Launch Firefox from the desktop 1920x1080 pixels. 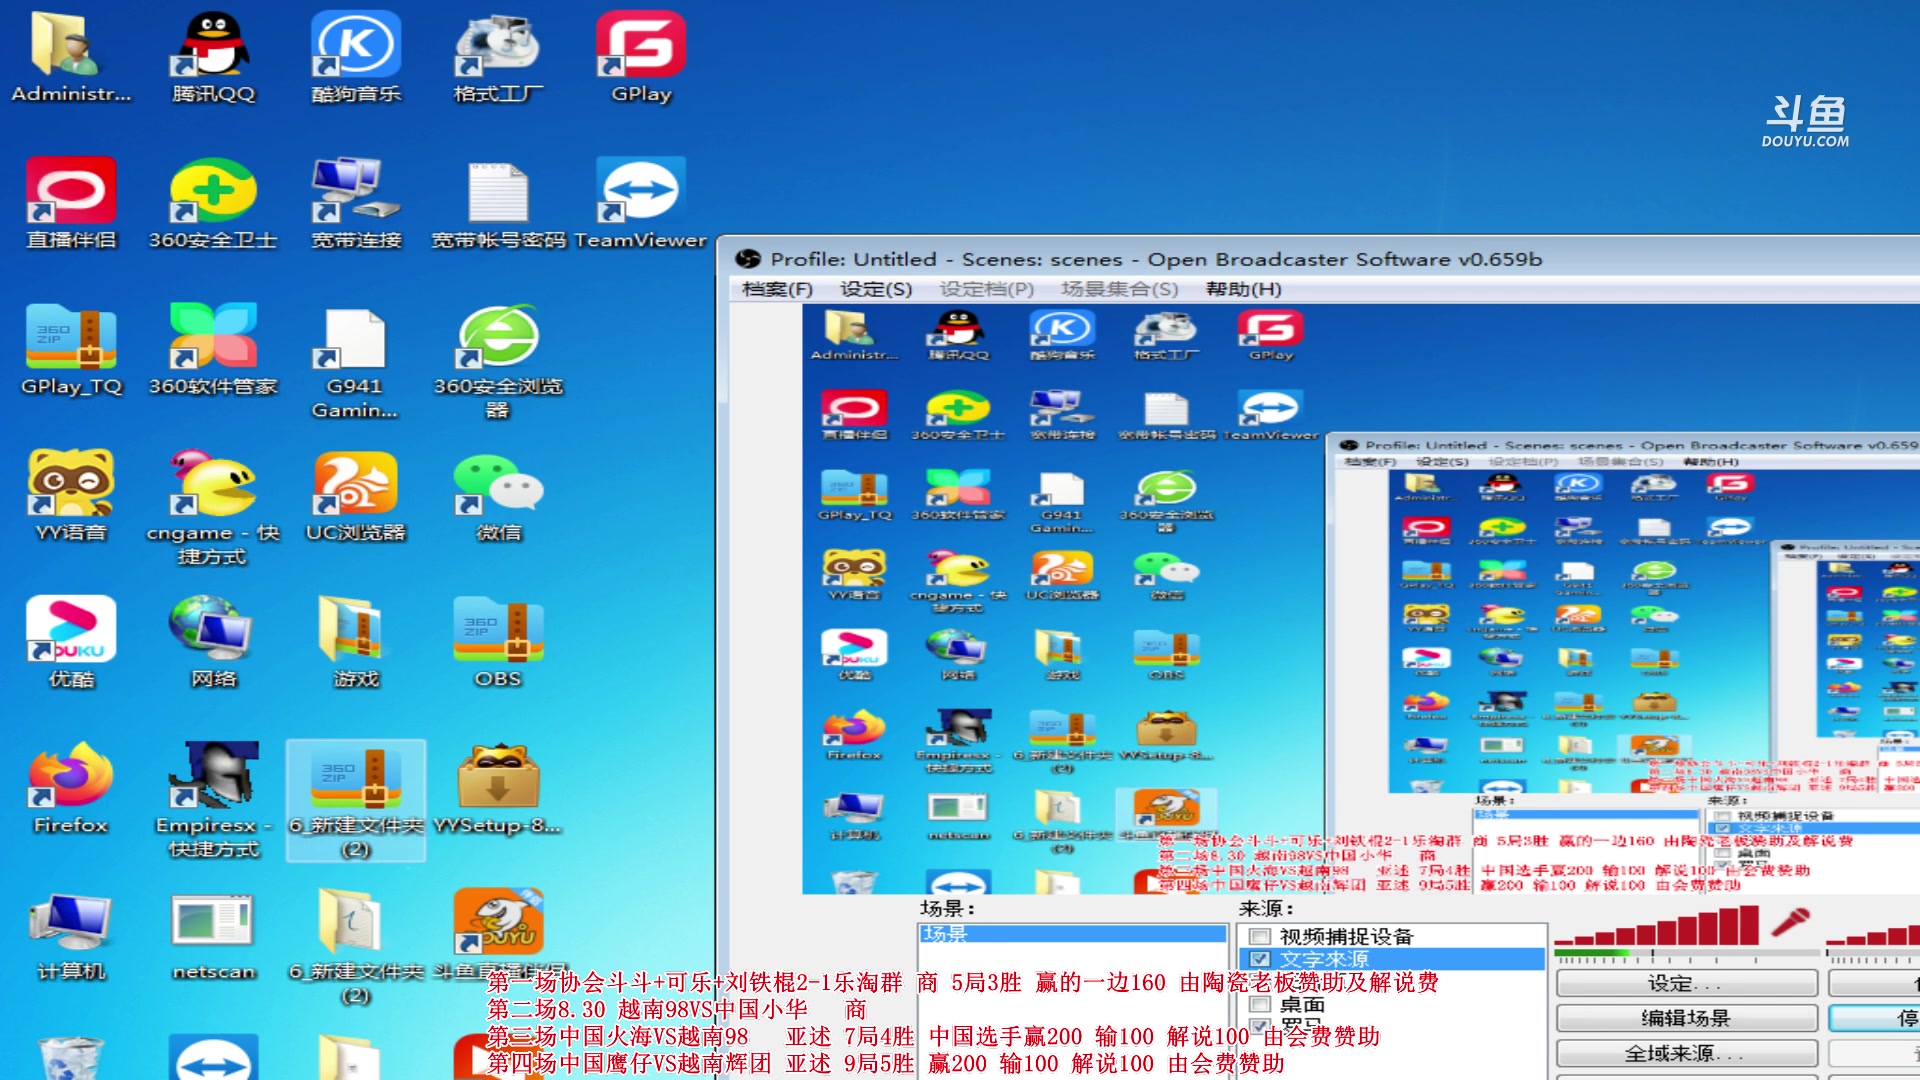(x=70, y=788)
